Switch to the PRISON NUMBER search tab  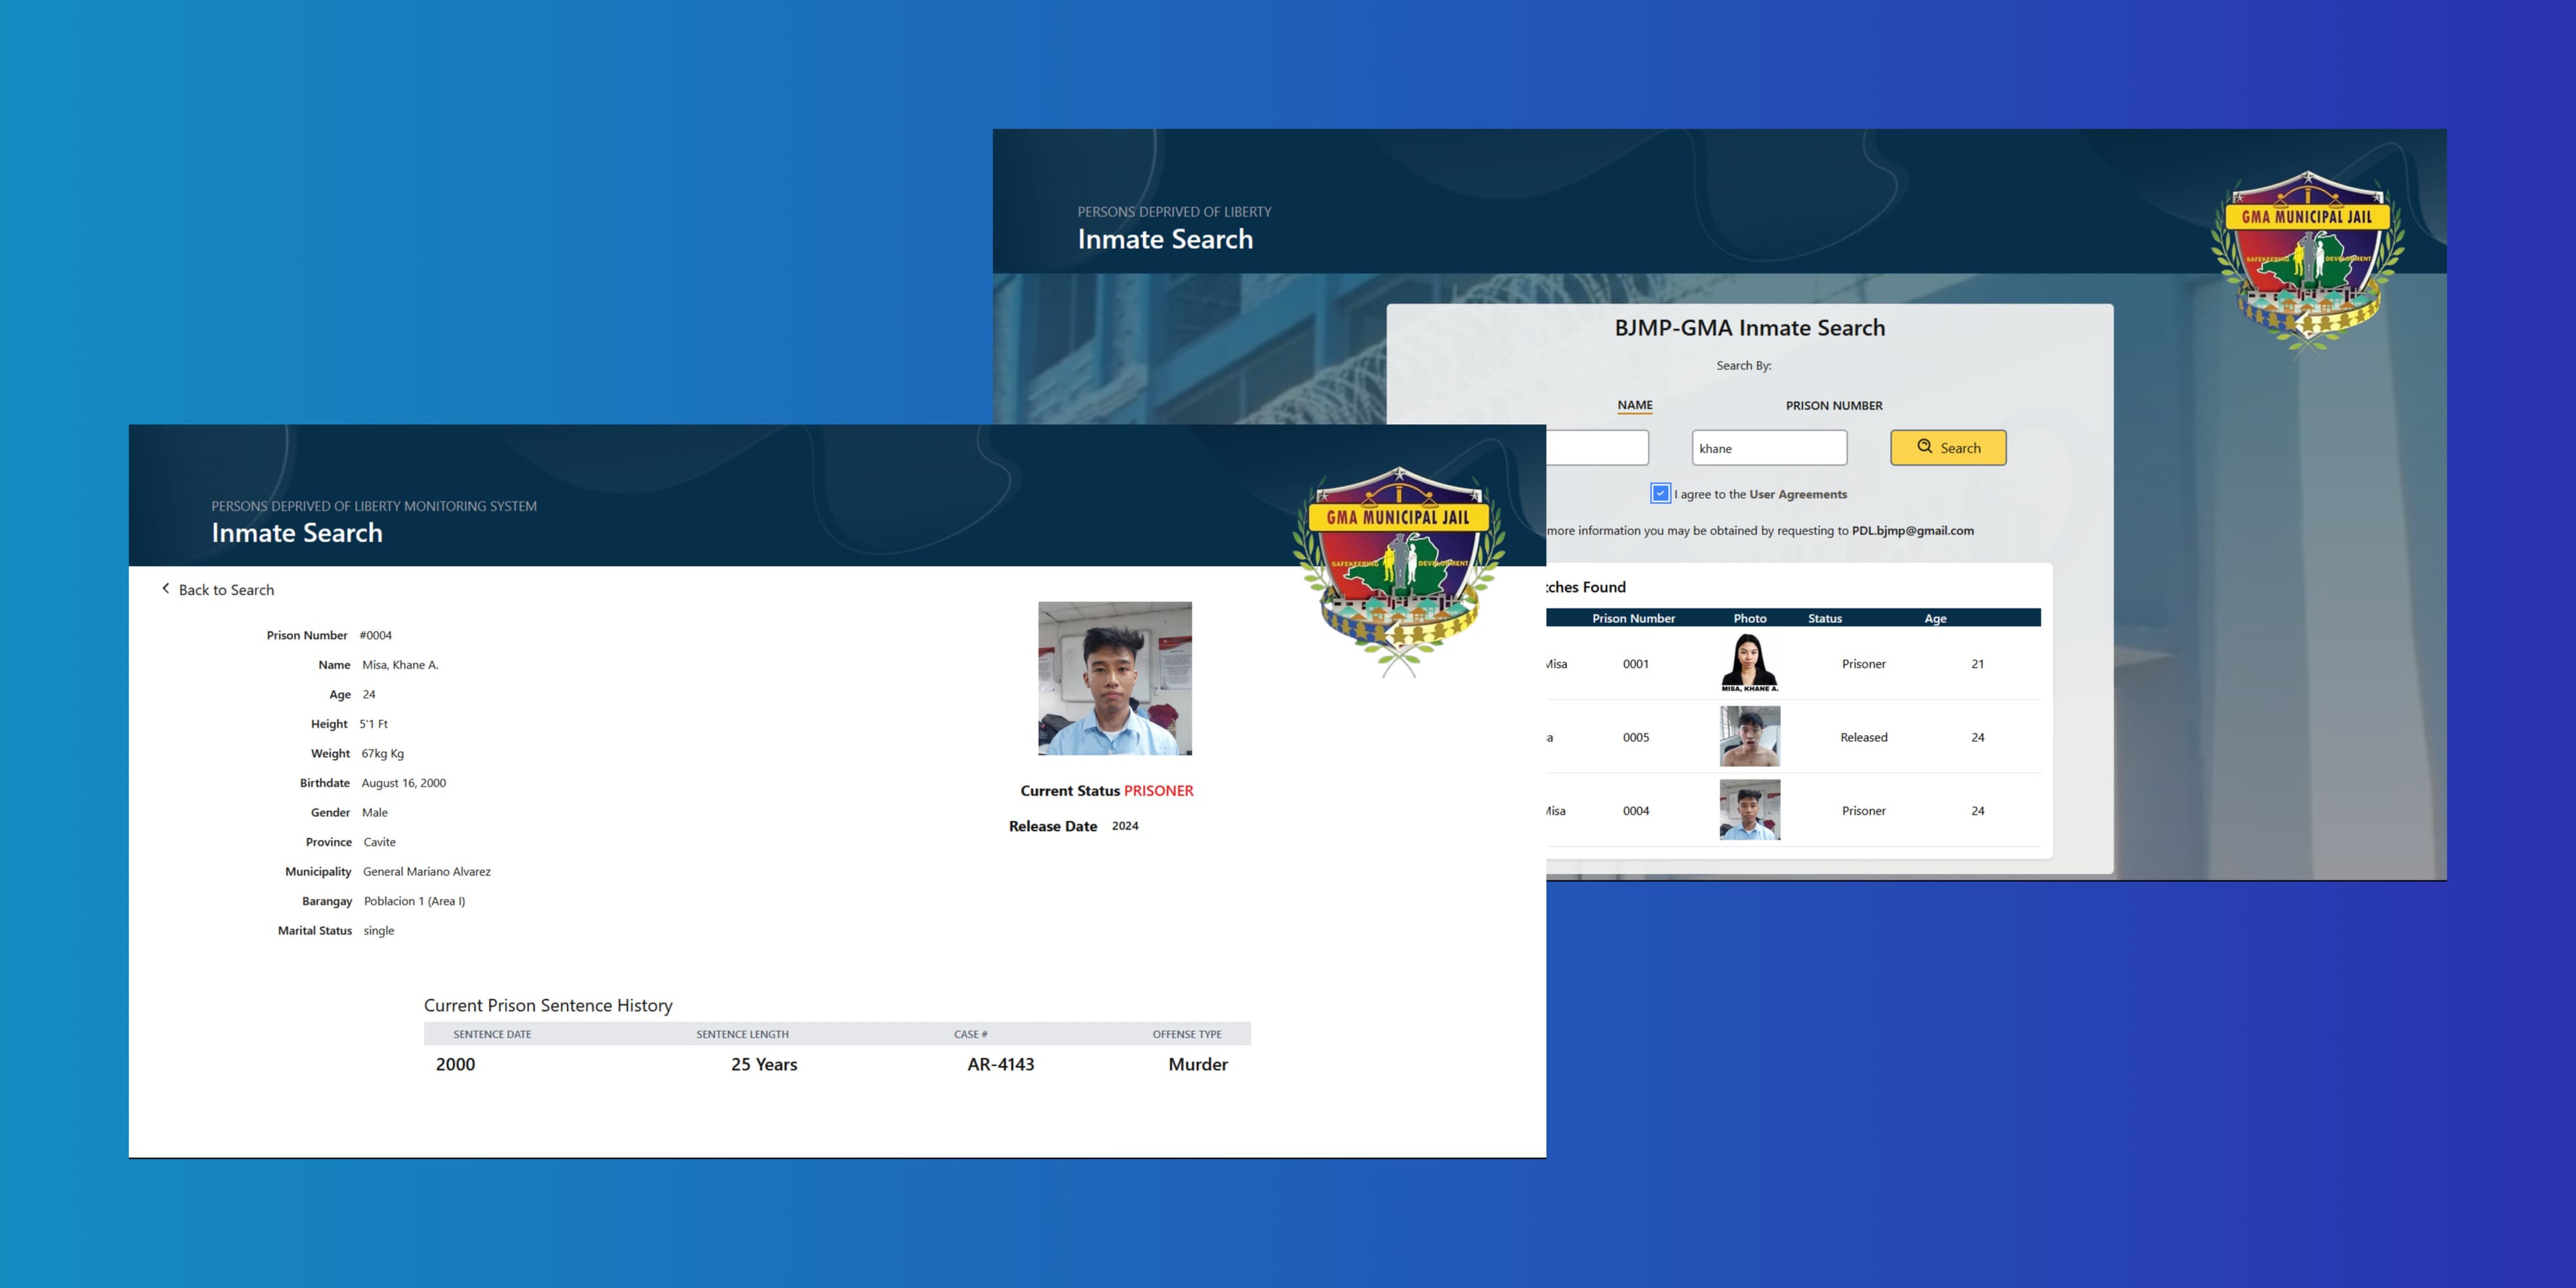tap(1834, 406)
